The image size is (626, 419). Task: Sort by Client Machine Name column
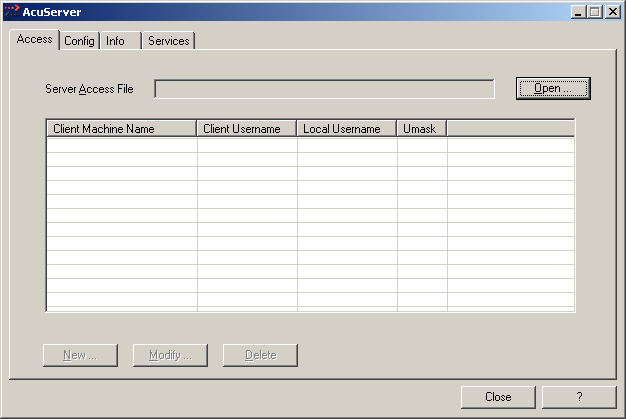point(122,129)
